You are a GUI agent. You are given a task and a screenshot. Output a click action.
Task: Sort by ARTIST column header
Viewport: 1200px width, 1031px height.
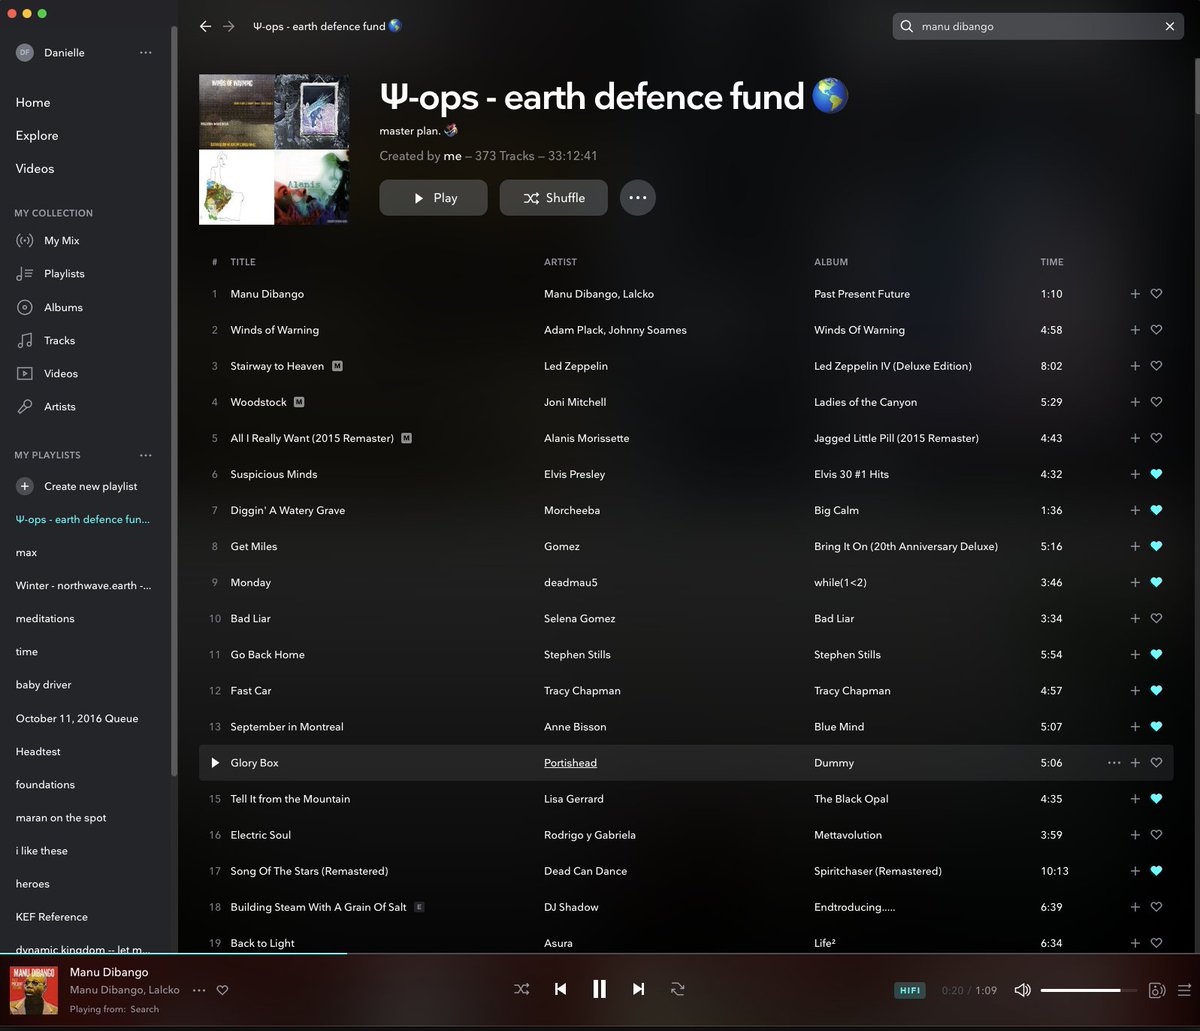tap(560, 262)
